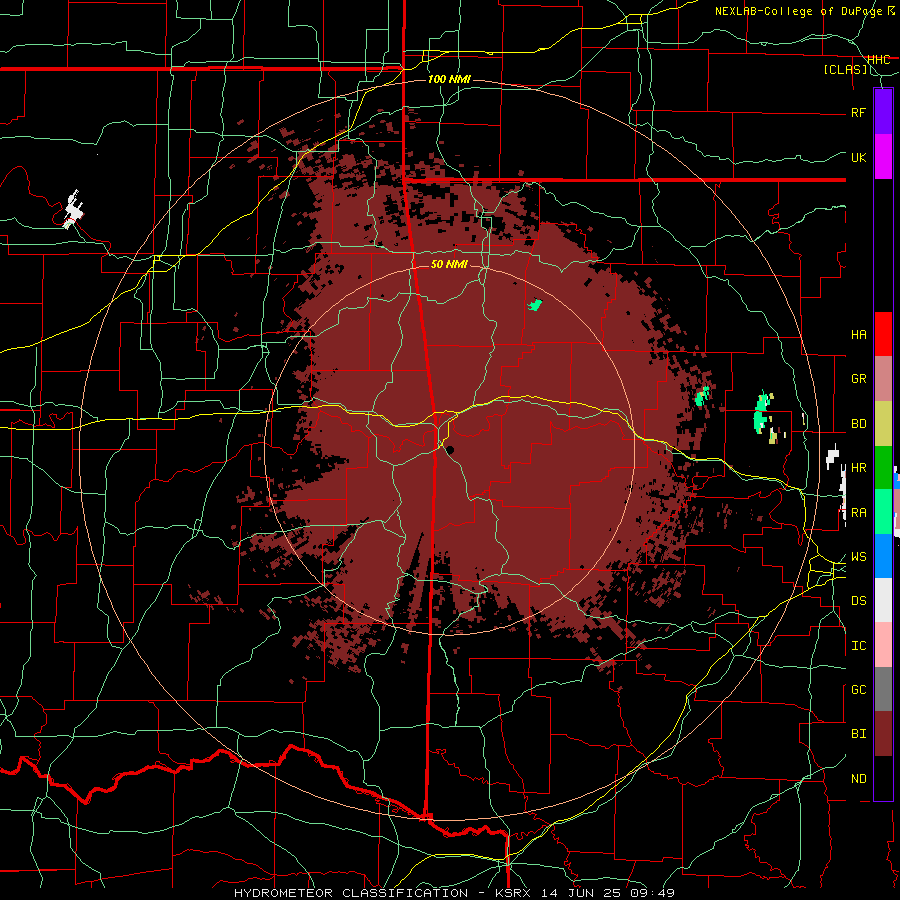The image size is (900, 900).
Task: Click the NEXLAB-College of DuPage text
Action: coord(798,11)
